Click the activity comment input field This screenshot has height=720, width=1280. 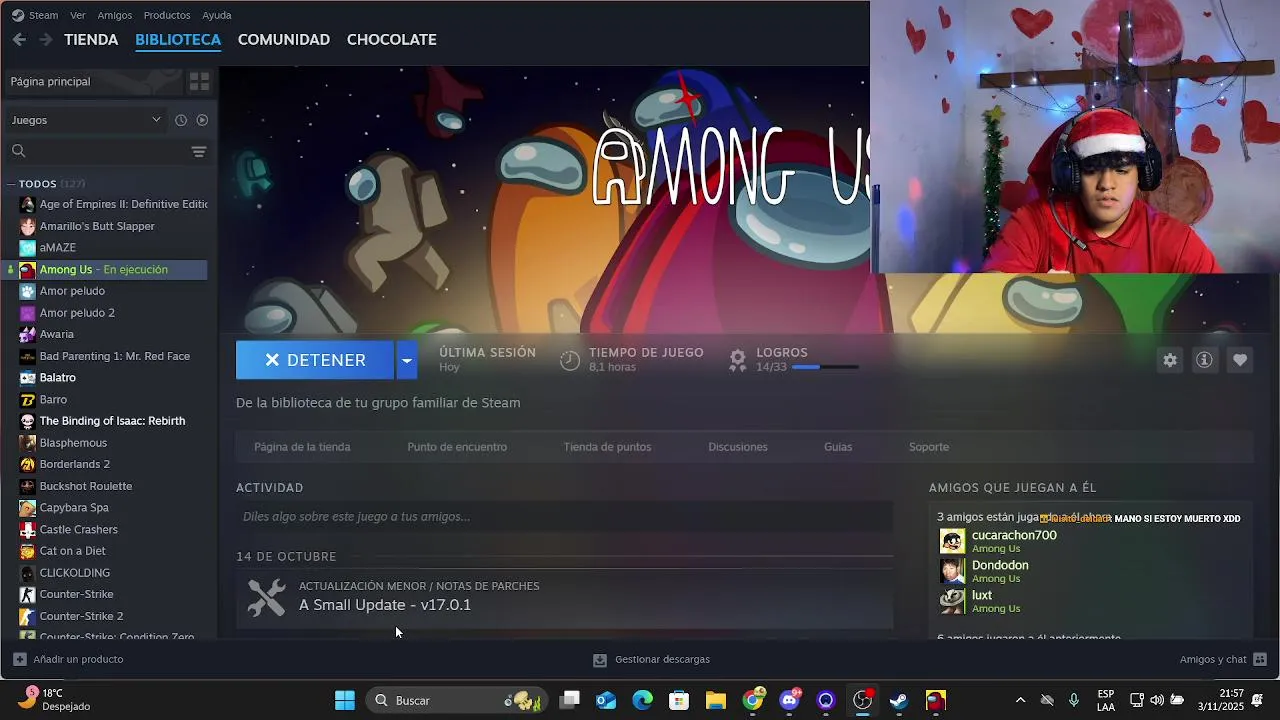pos(565,517)
